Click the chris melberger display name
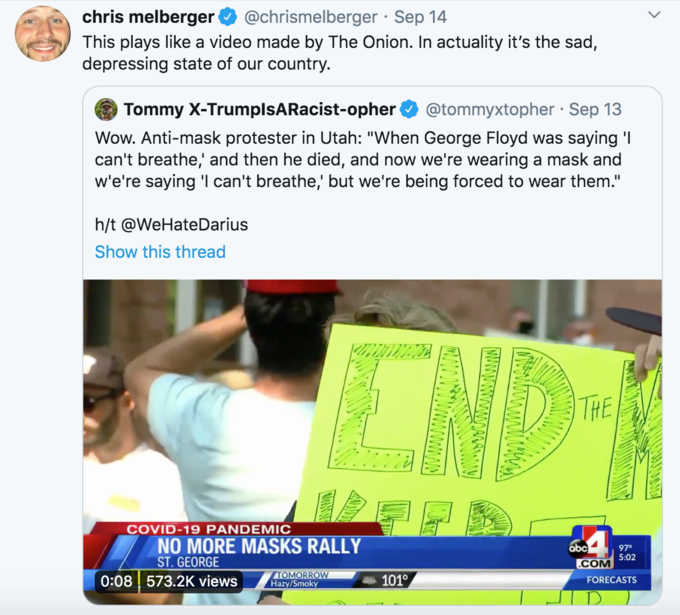This screenshot has height=615, width=680. [x=148, y=17]
